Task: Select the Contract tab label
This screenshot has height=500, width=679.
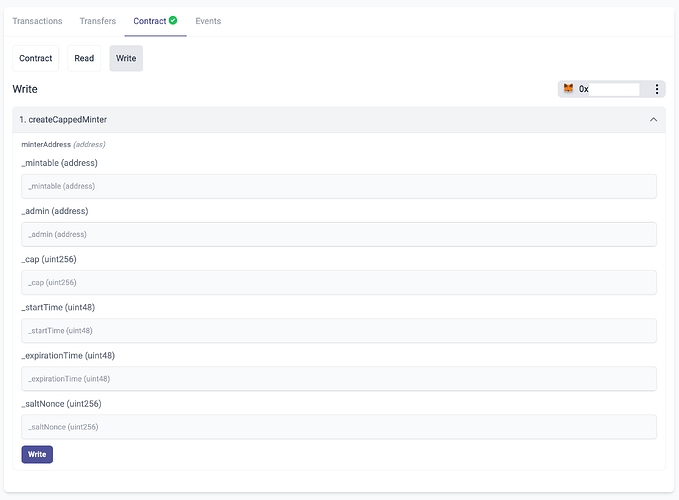Action: click(x=150, y=21)
